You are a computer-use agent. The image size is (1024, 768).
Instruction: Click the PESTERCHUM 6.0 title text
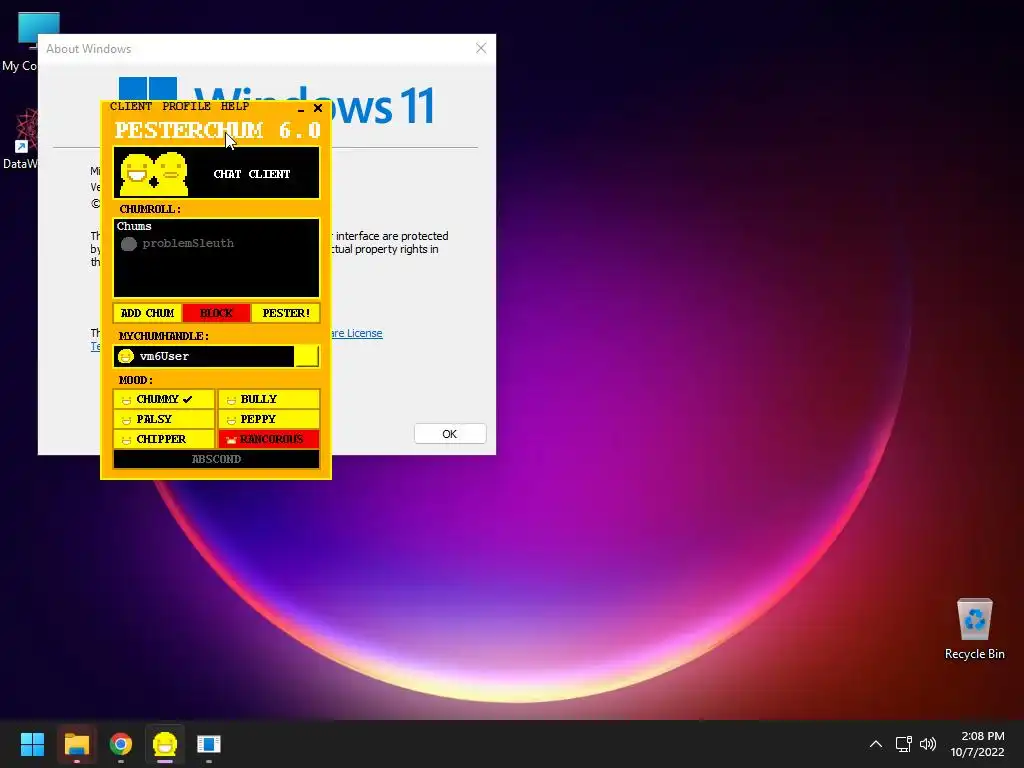pyautogui.click(x=217, y=130)
